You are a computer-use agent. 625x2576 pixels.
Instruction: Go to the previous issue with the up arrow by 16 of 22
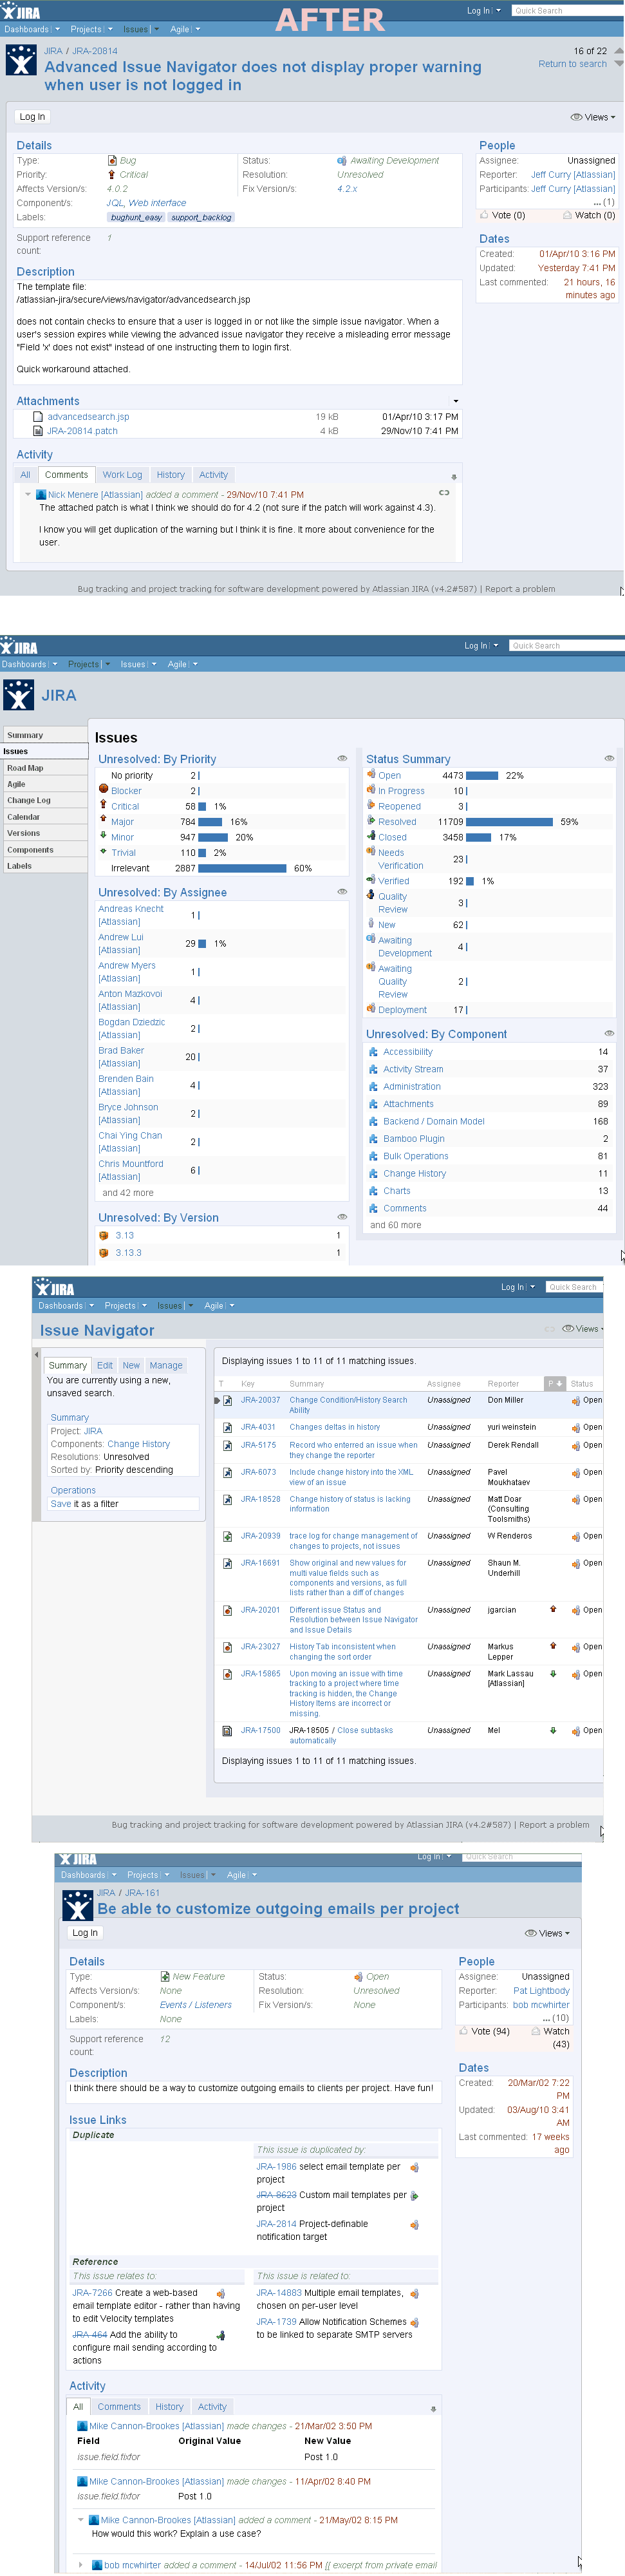(x=618, y=50)
